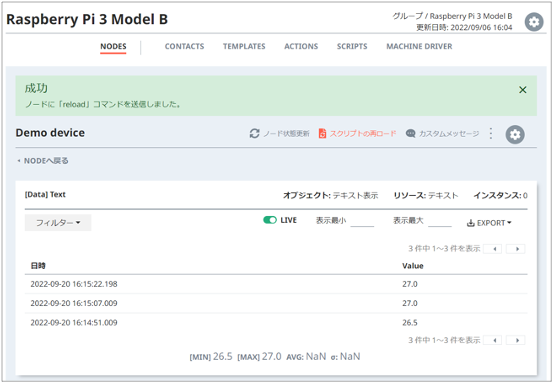Click スクリプトの再ロード button

357,133
